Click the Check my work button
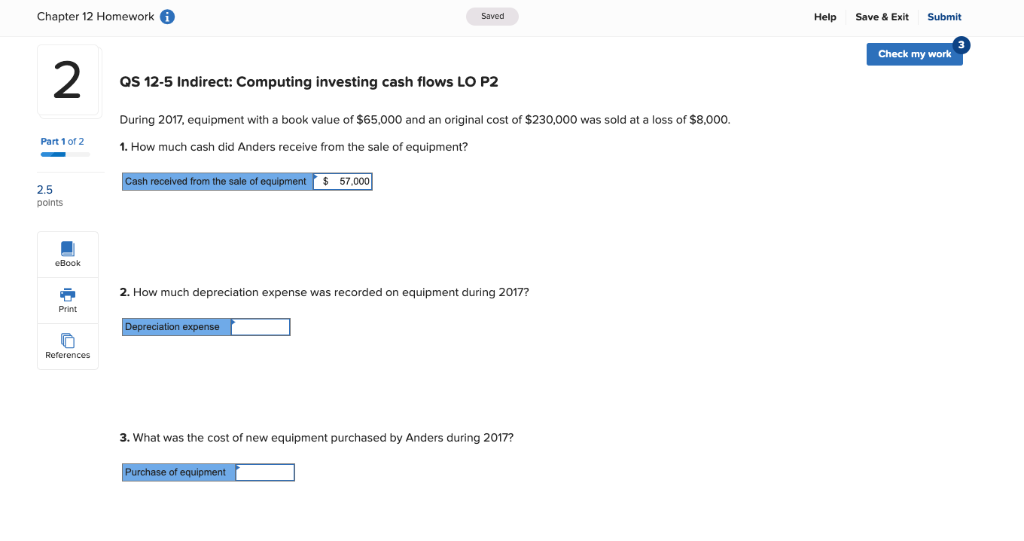The height and width of the screenshot is (541, 1024). click(914, 54)
